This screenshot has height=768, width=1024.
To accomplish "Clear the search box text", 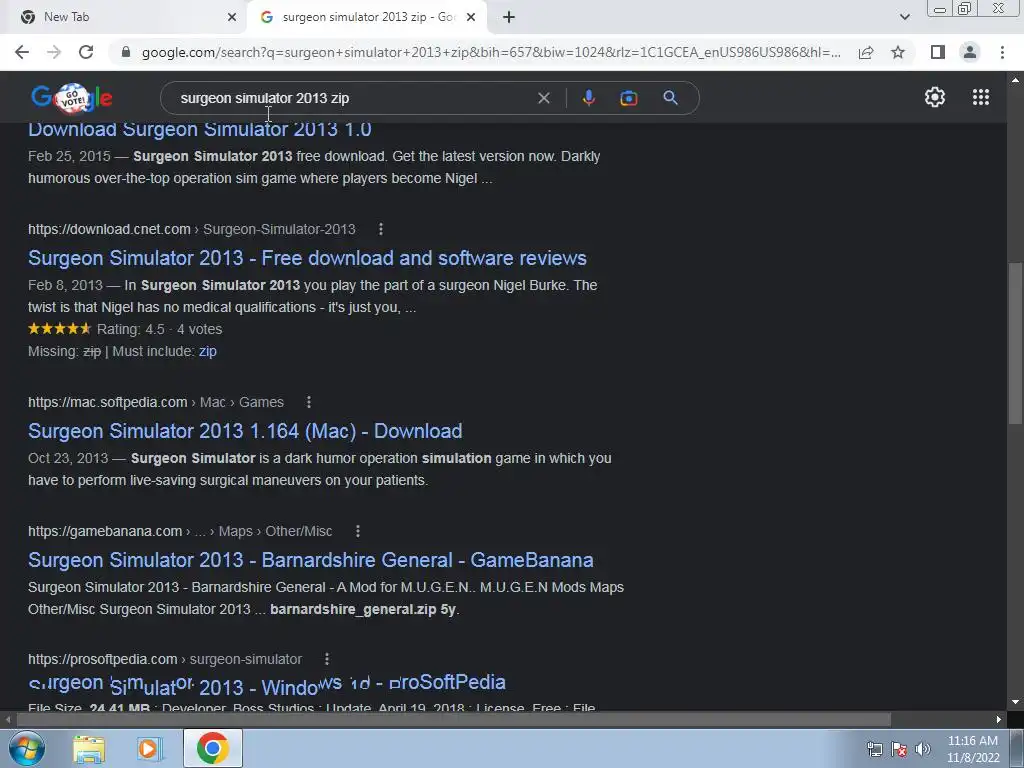I will (543, 98).
